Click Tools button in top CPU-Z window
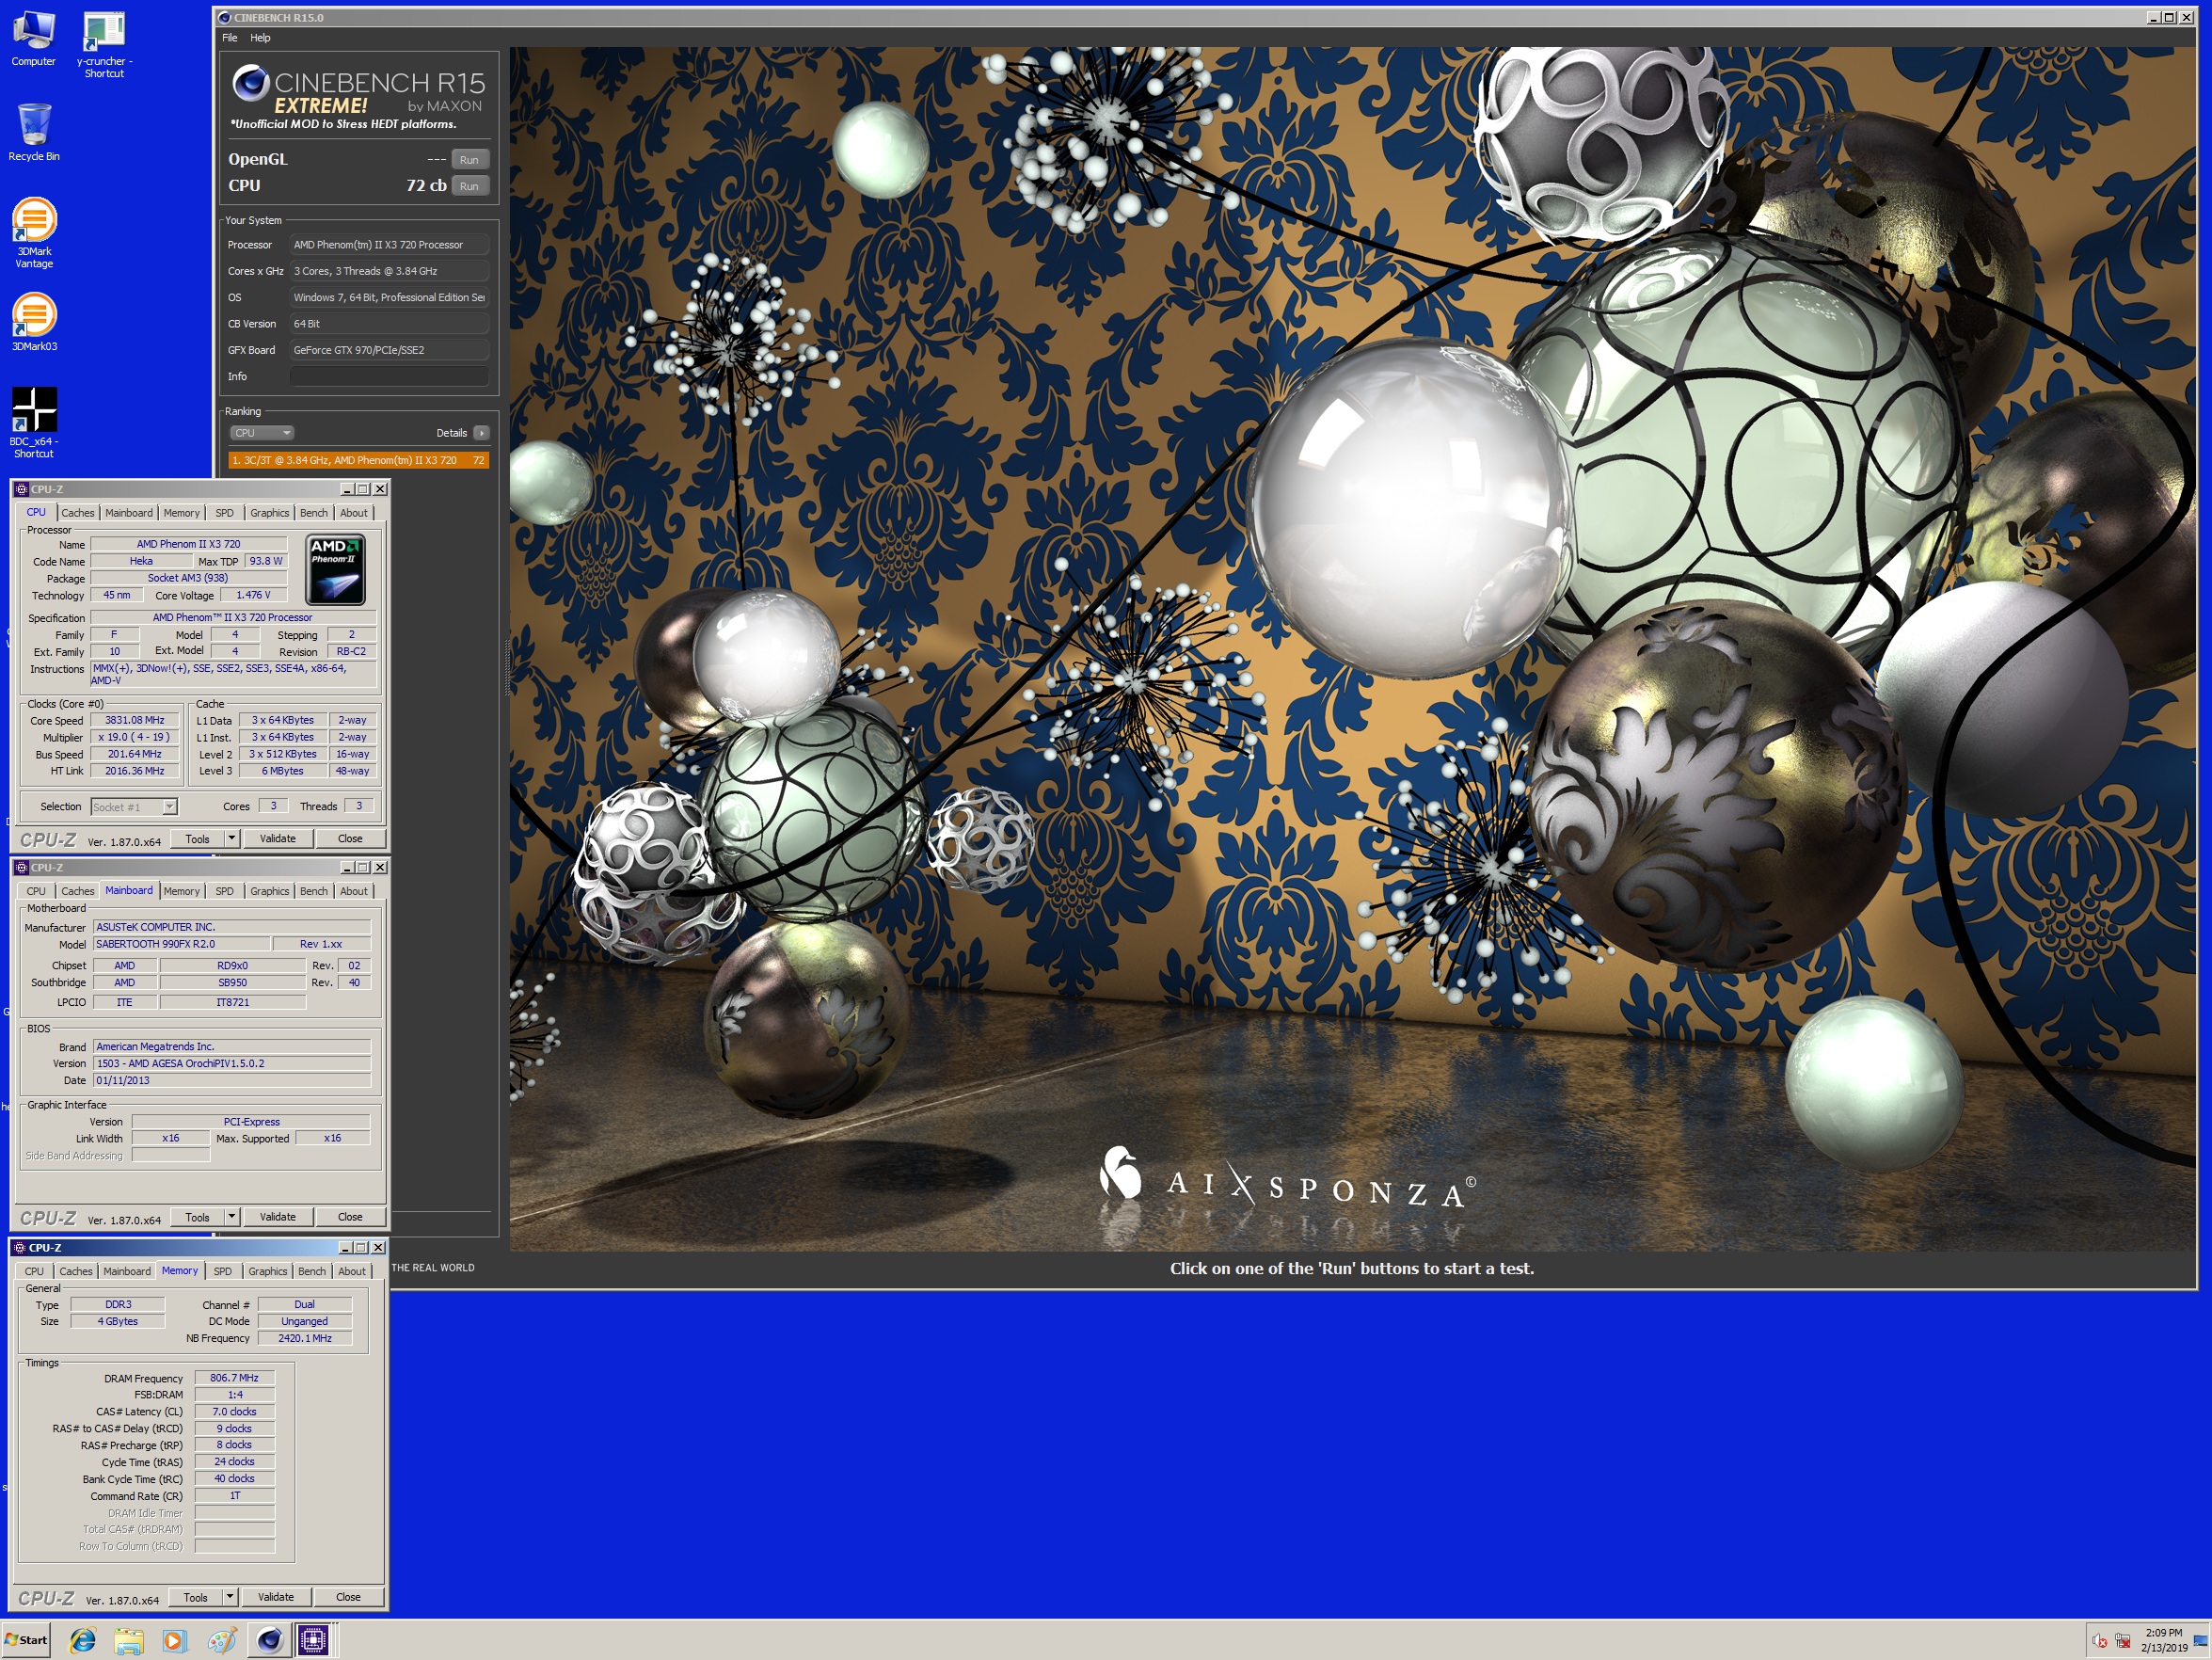 click(x=198, y=839)
